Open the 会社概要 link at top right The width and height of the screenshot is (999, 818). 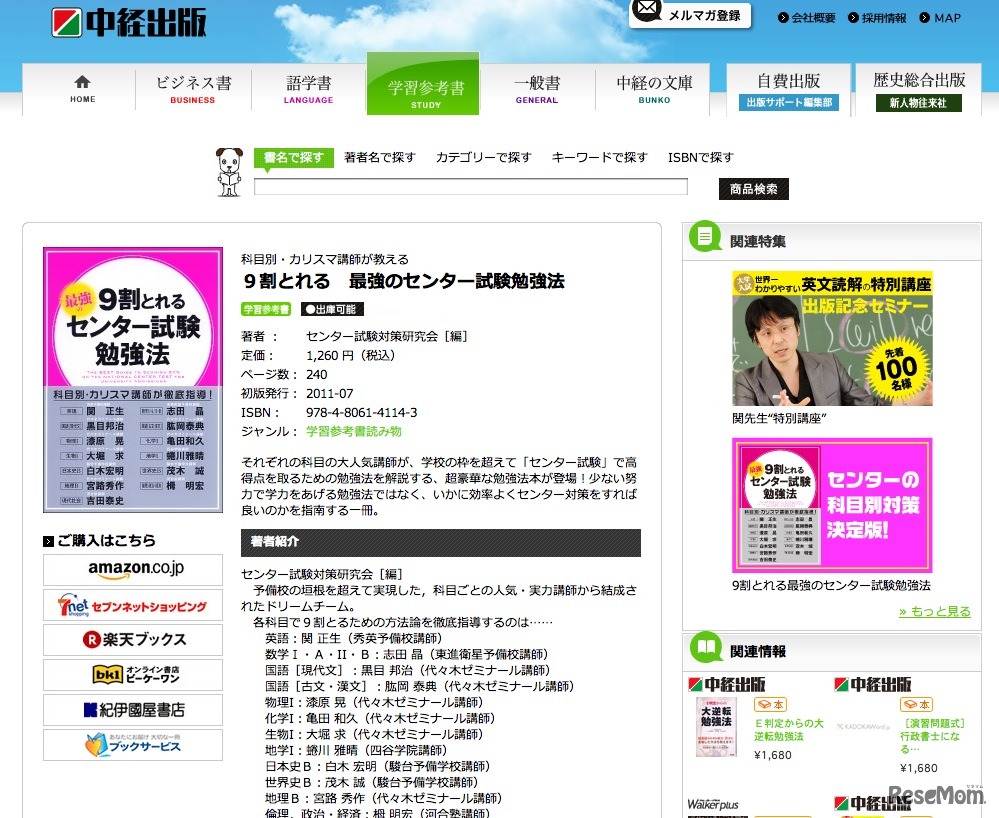[x=814, y=17]
